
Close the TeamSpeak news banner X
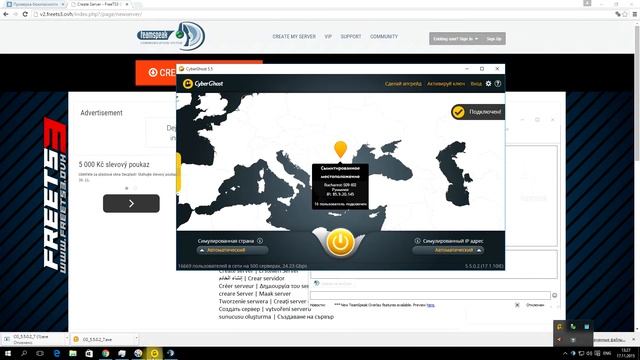coord(517,305)
